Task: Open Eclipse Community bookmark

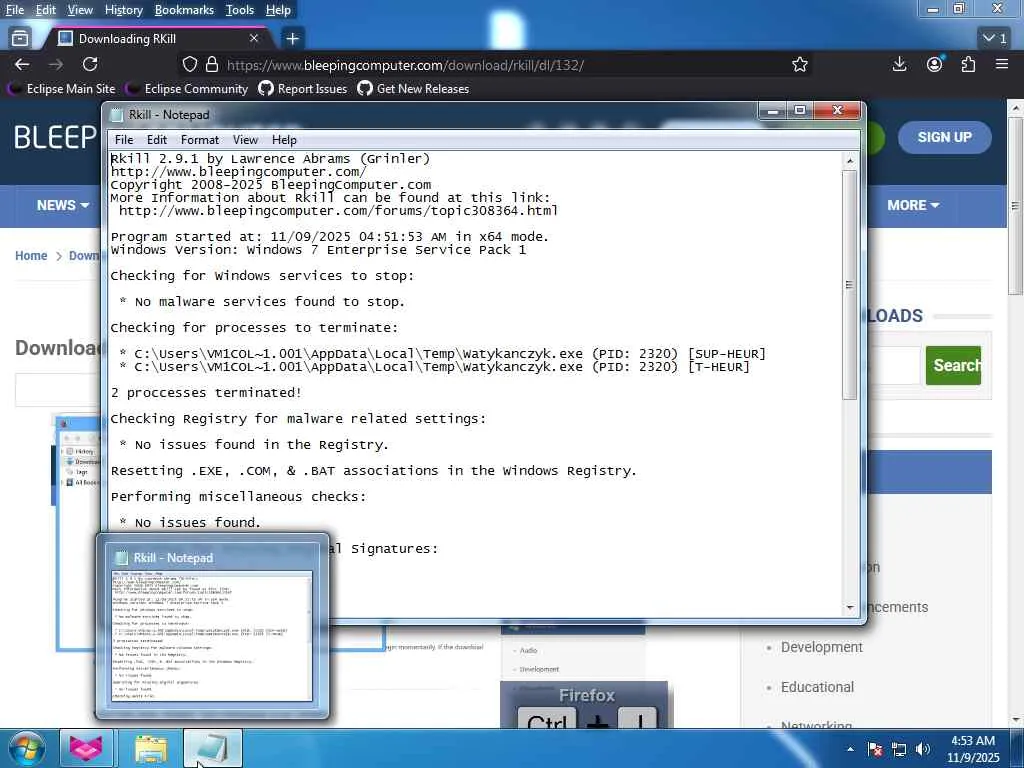Action: click(x=187, y=89)
